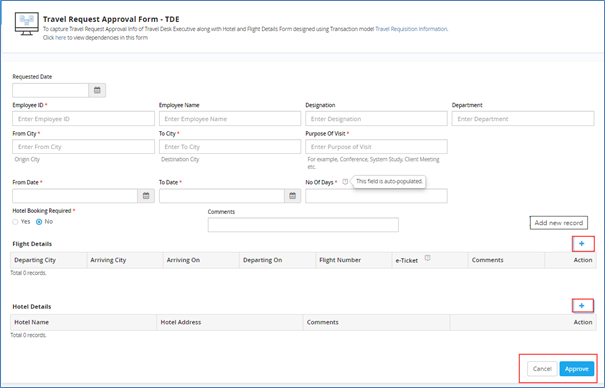
Task: Focus the Employee ID field
Action: pyautogui.click(x=83, y=119)
